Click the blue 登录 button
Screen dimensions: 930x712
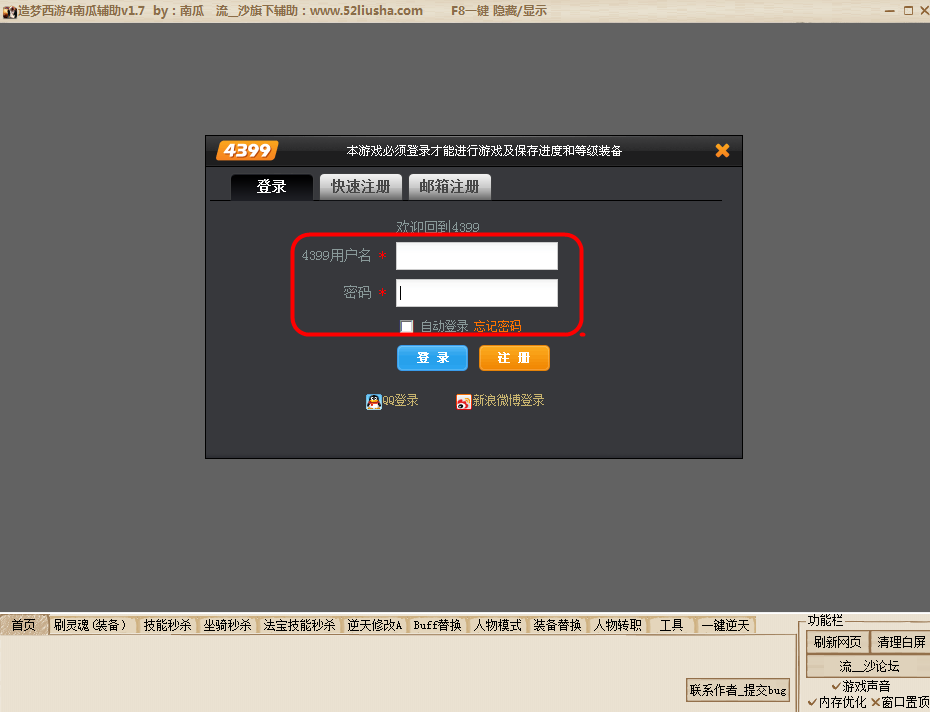point(432,358)
